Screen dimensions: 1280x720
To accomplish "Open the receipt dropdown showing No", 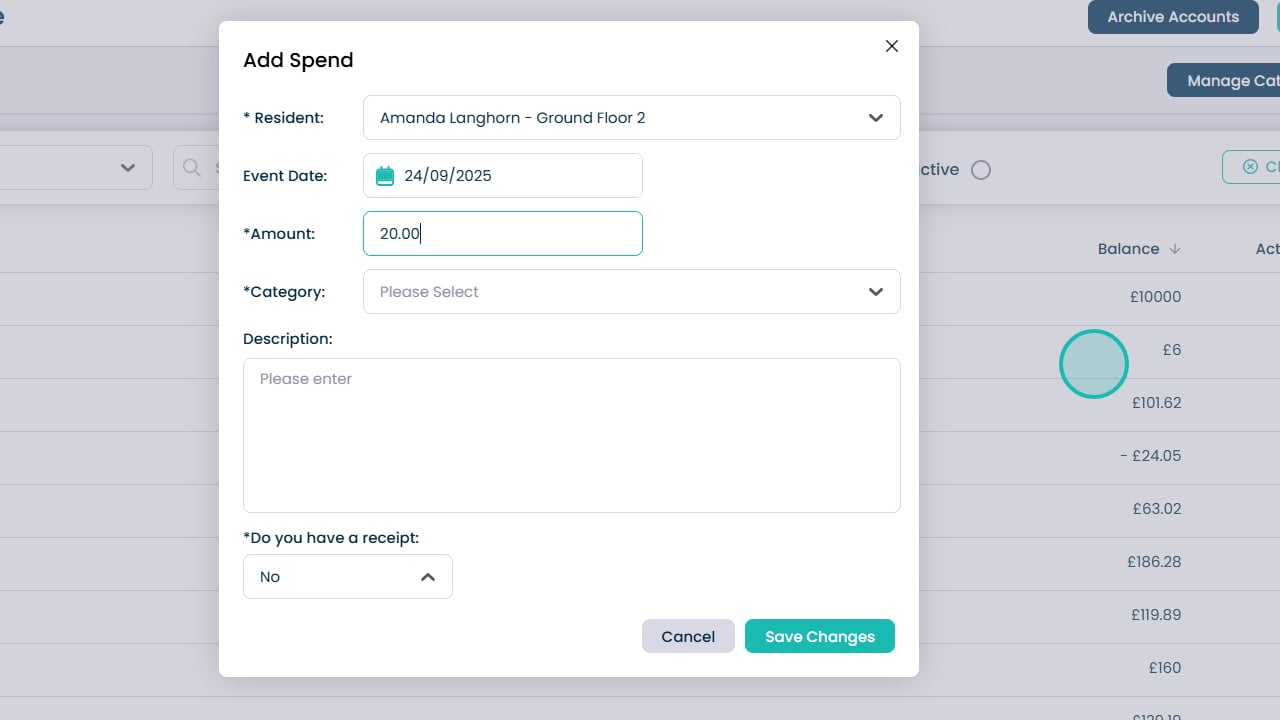I will tap(347, 577).
